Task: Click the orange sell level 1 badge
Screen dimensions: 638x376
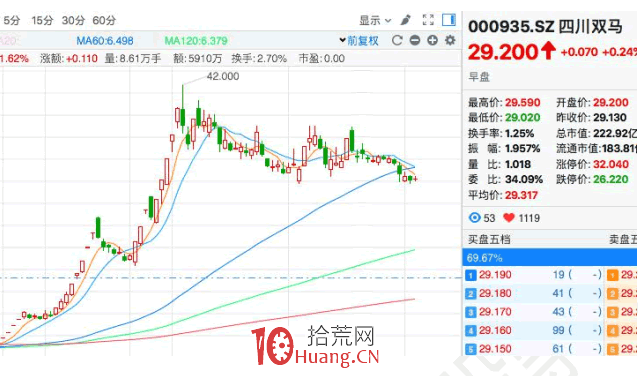Action: [612, 275]
